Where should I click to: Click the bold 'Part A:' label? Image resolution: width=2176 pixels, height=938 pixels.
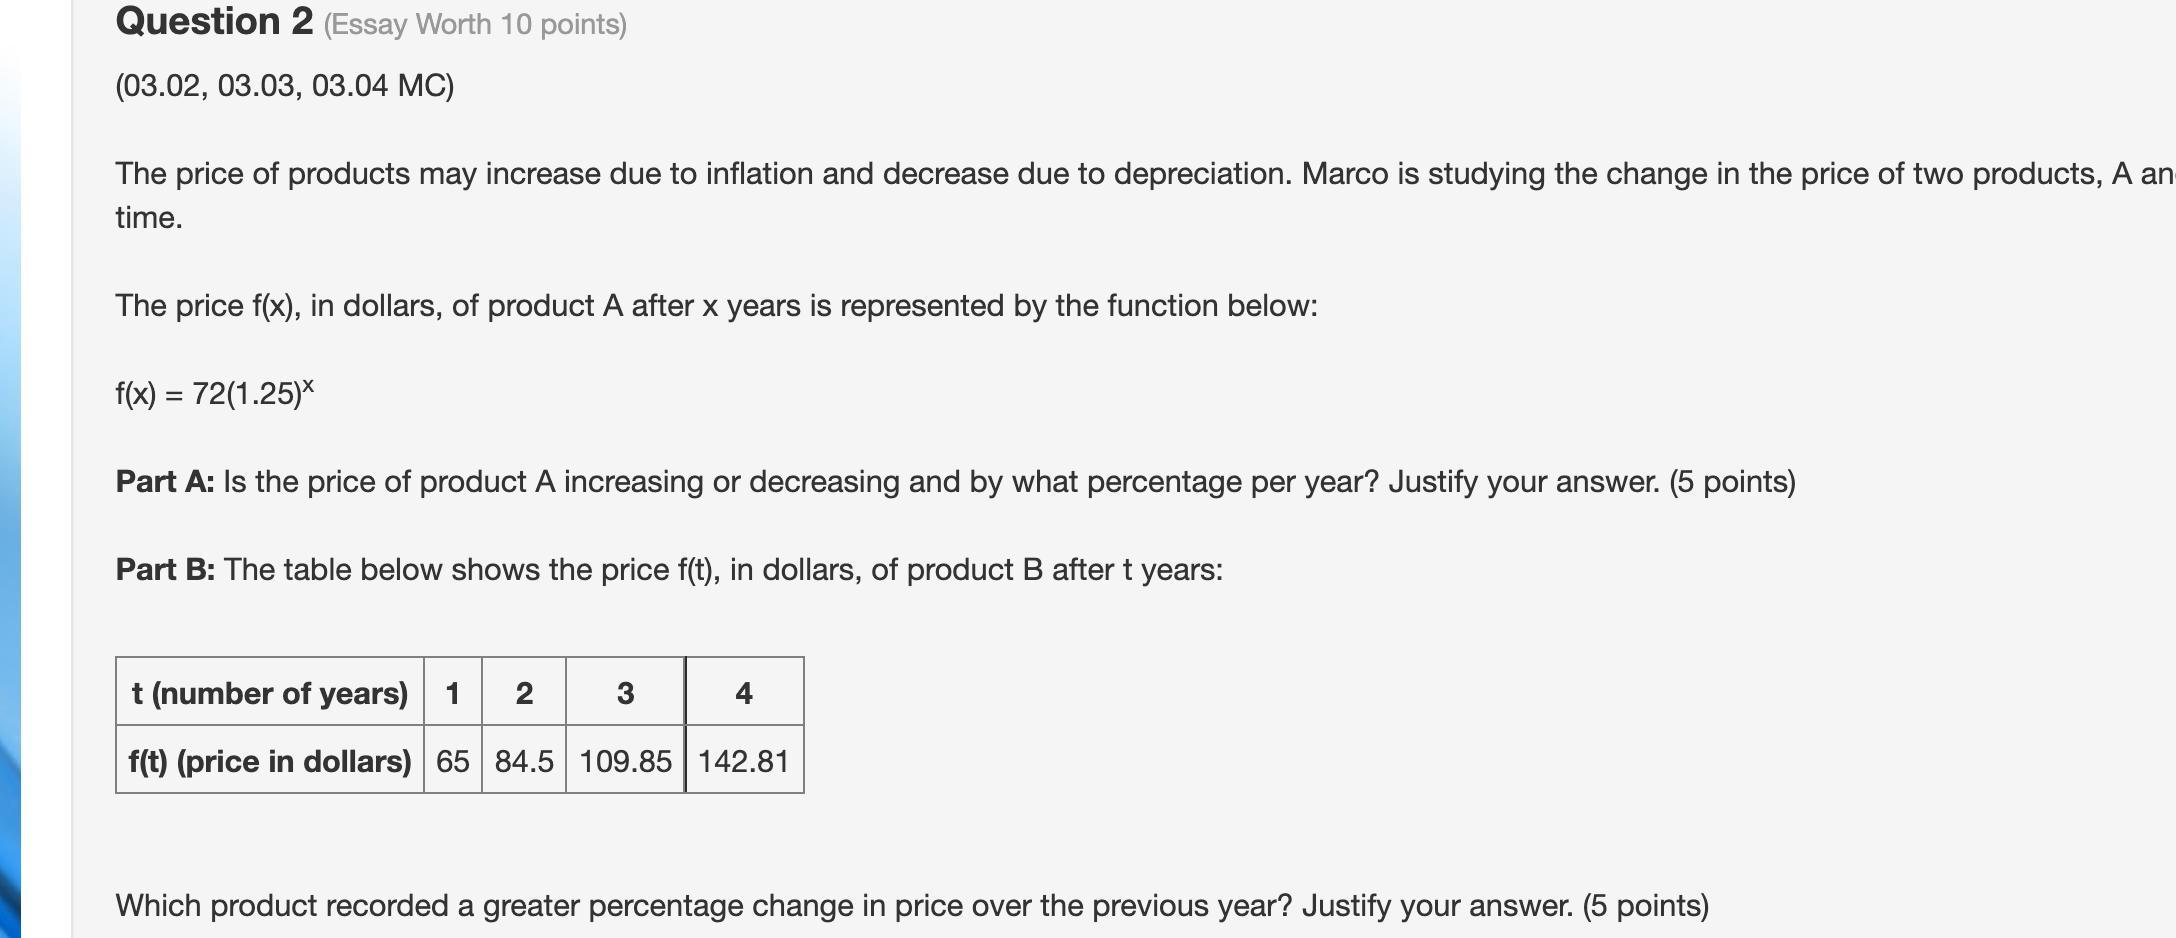[x=165, y=482]
